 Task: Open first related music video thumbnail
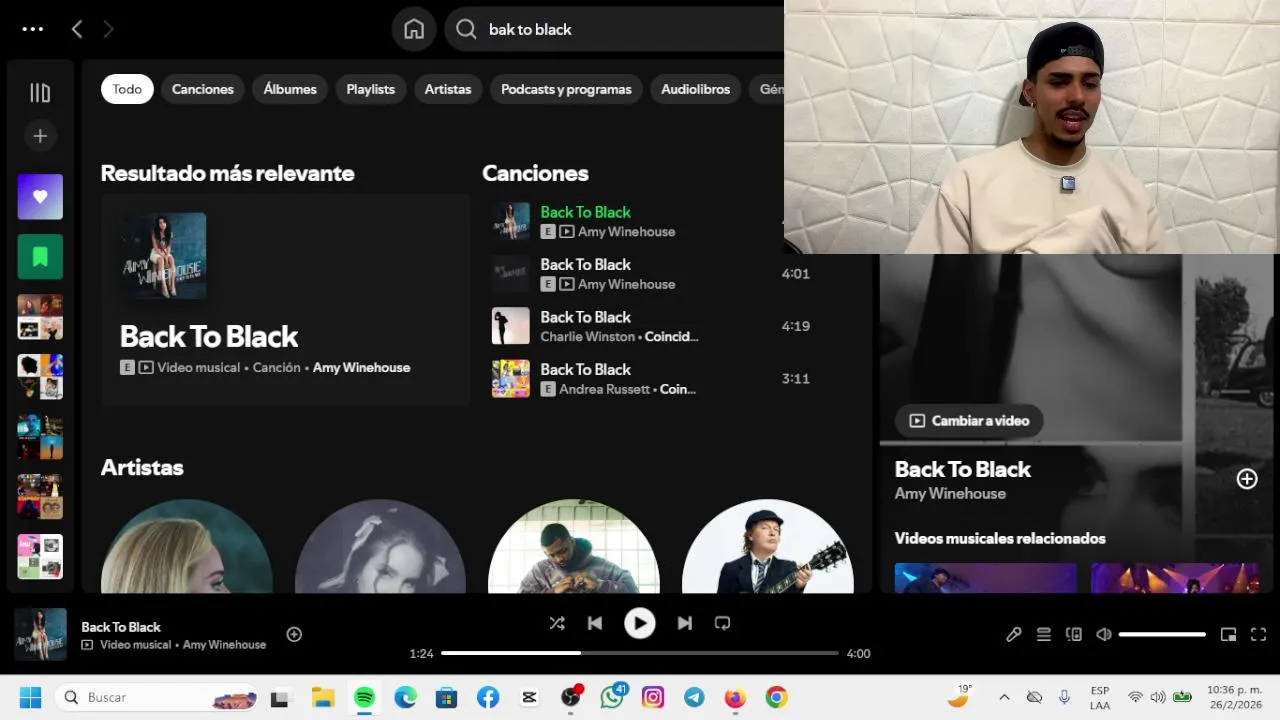[986, 578]
